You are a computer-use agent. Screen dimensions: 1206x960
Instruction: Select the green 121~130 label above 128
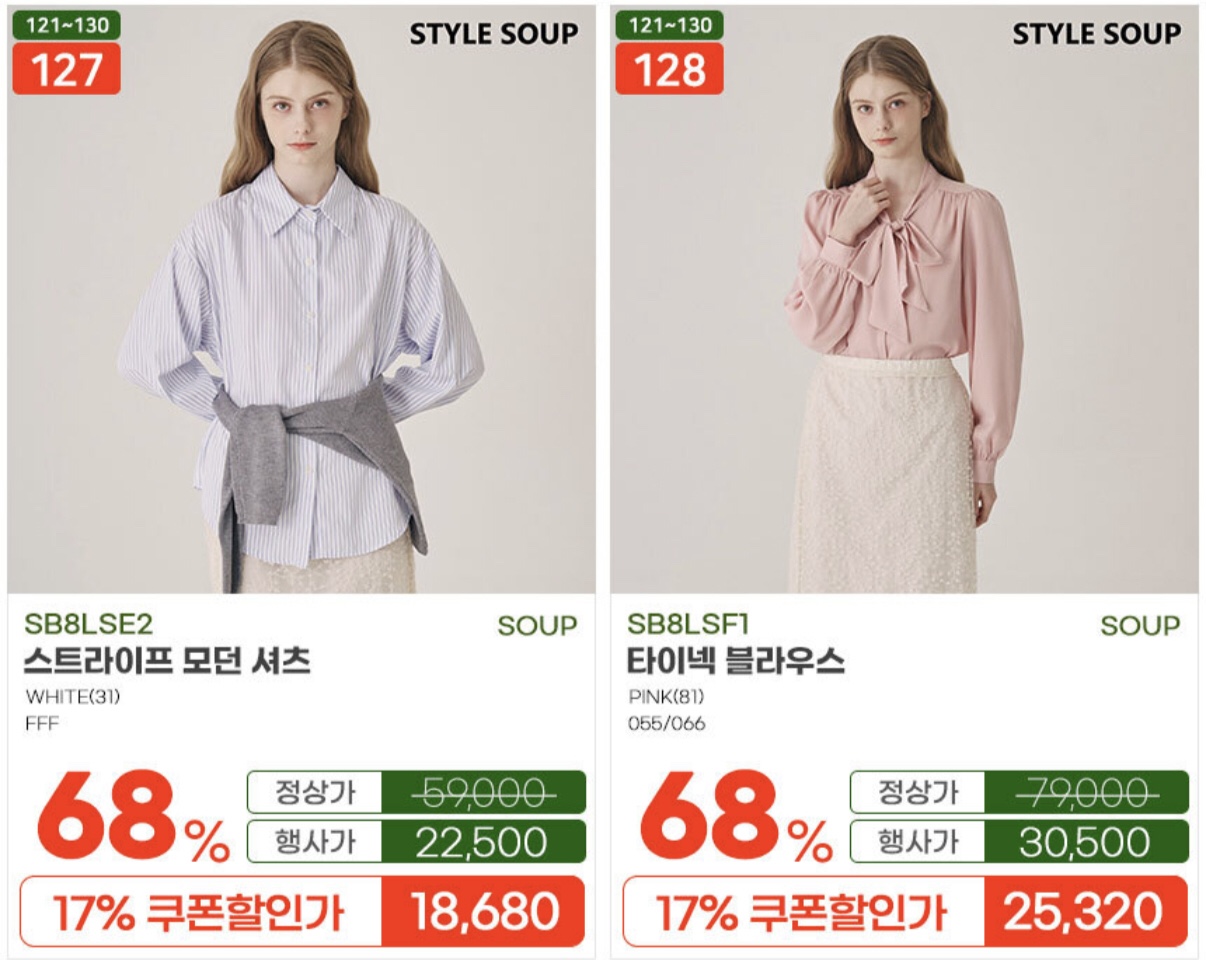tap(669, 25)
